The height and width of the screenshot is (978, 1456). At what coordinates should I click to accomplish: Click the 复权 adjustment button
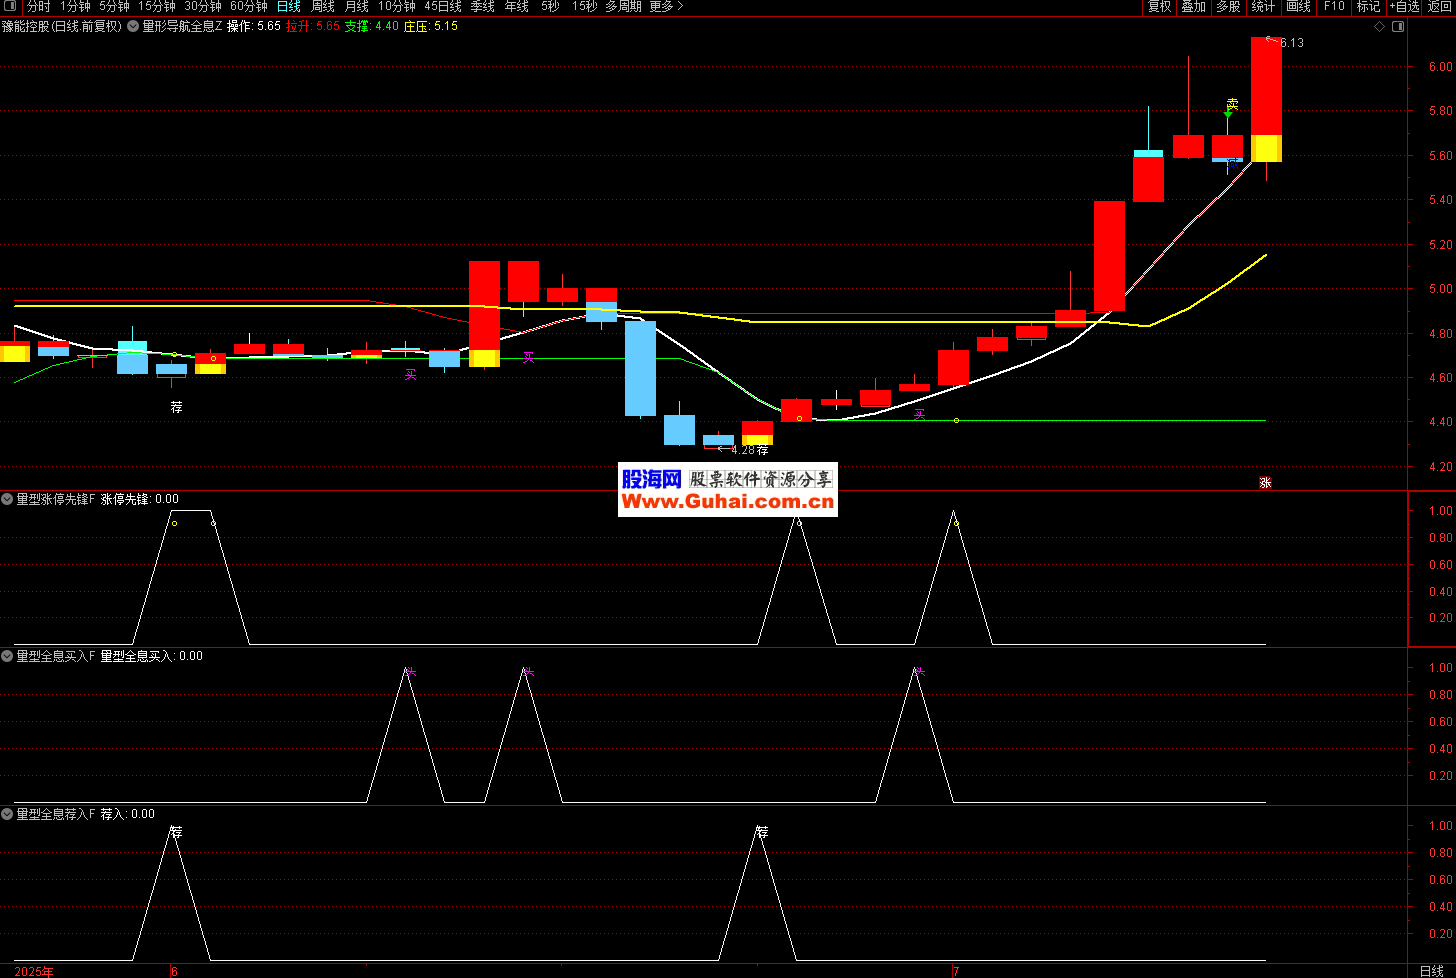[x=1159, y=7]
